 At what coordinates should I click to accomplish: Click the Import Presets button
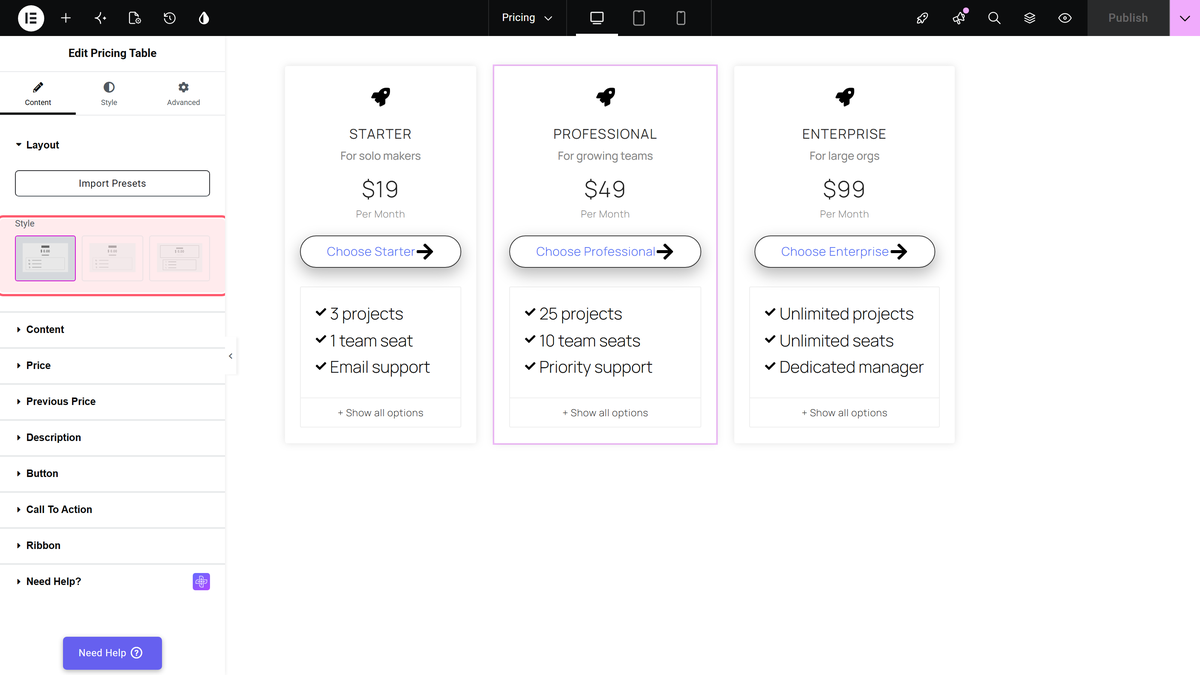112,184
